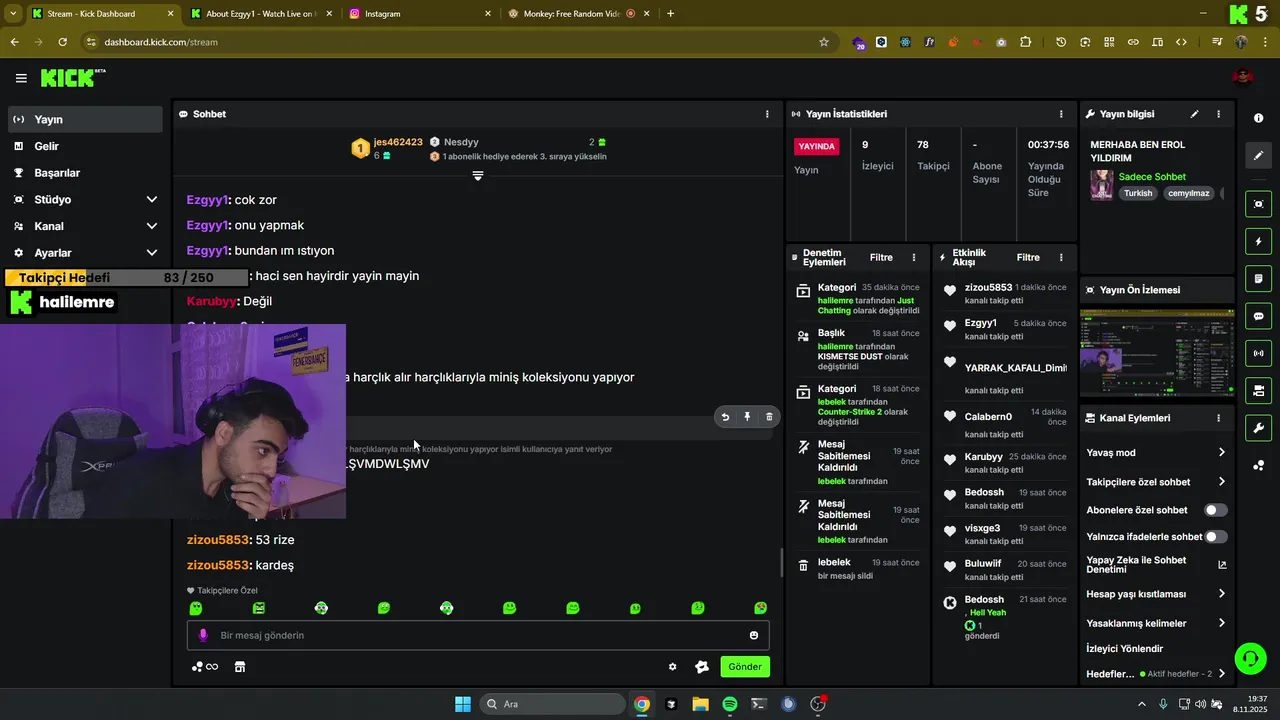Click the green headset support button

pos(1250,658)
